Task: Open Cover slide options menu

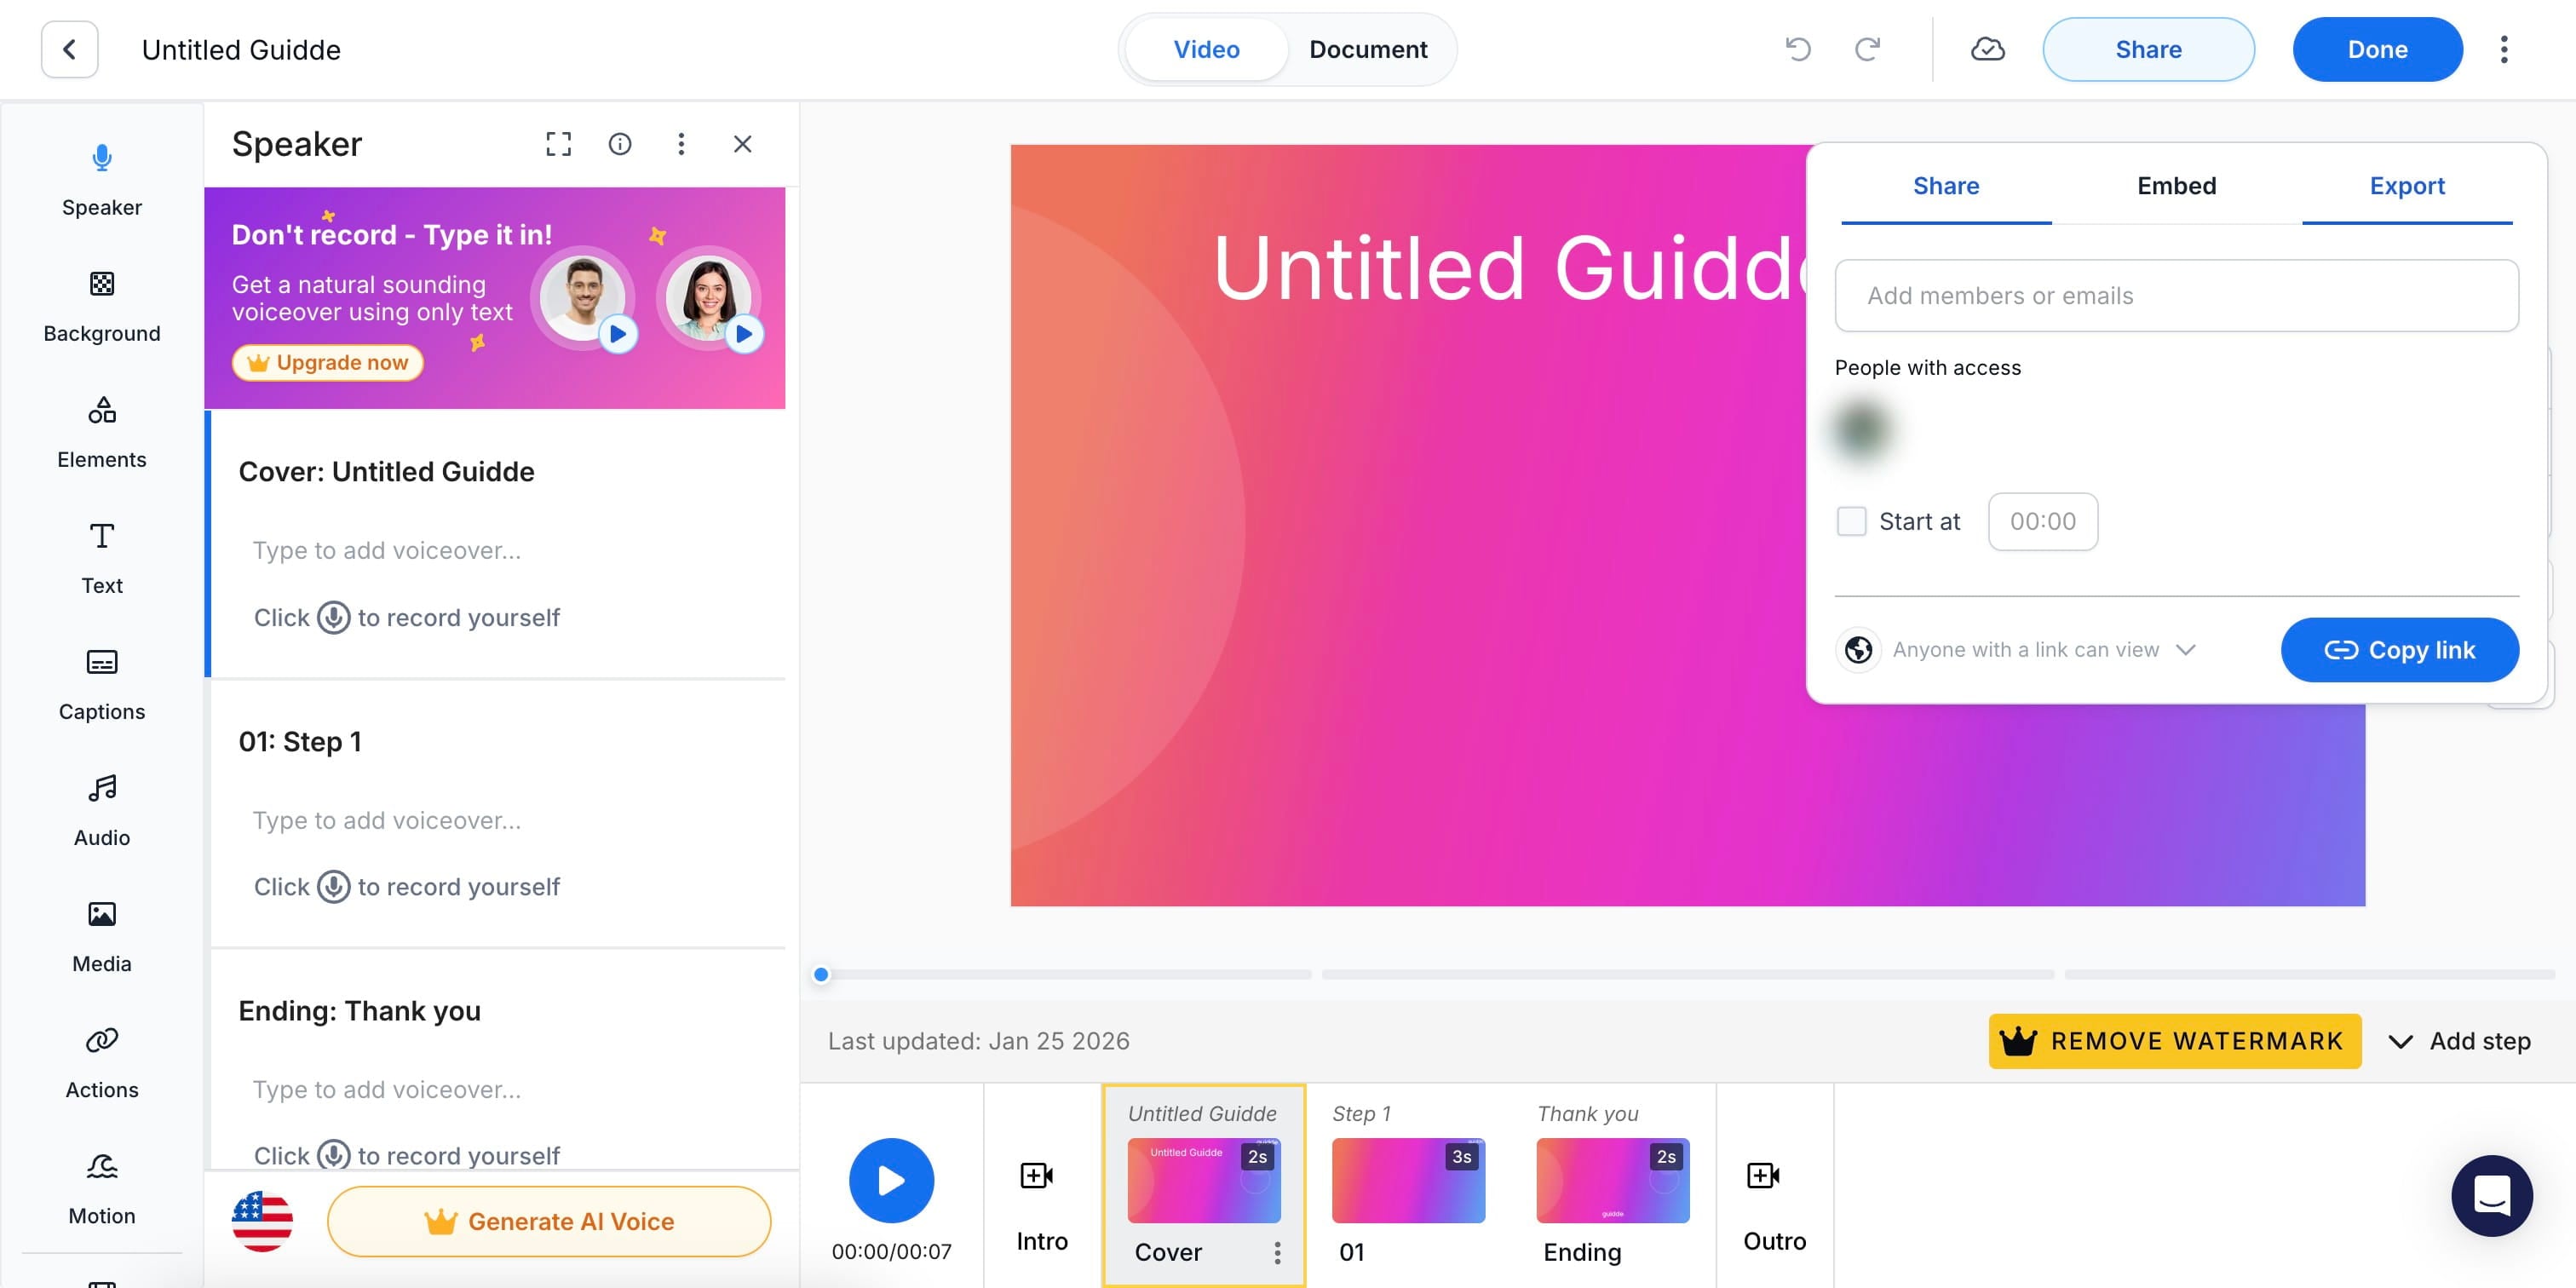Action: [1277, 1252]
